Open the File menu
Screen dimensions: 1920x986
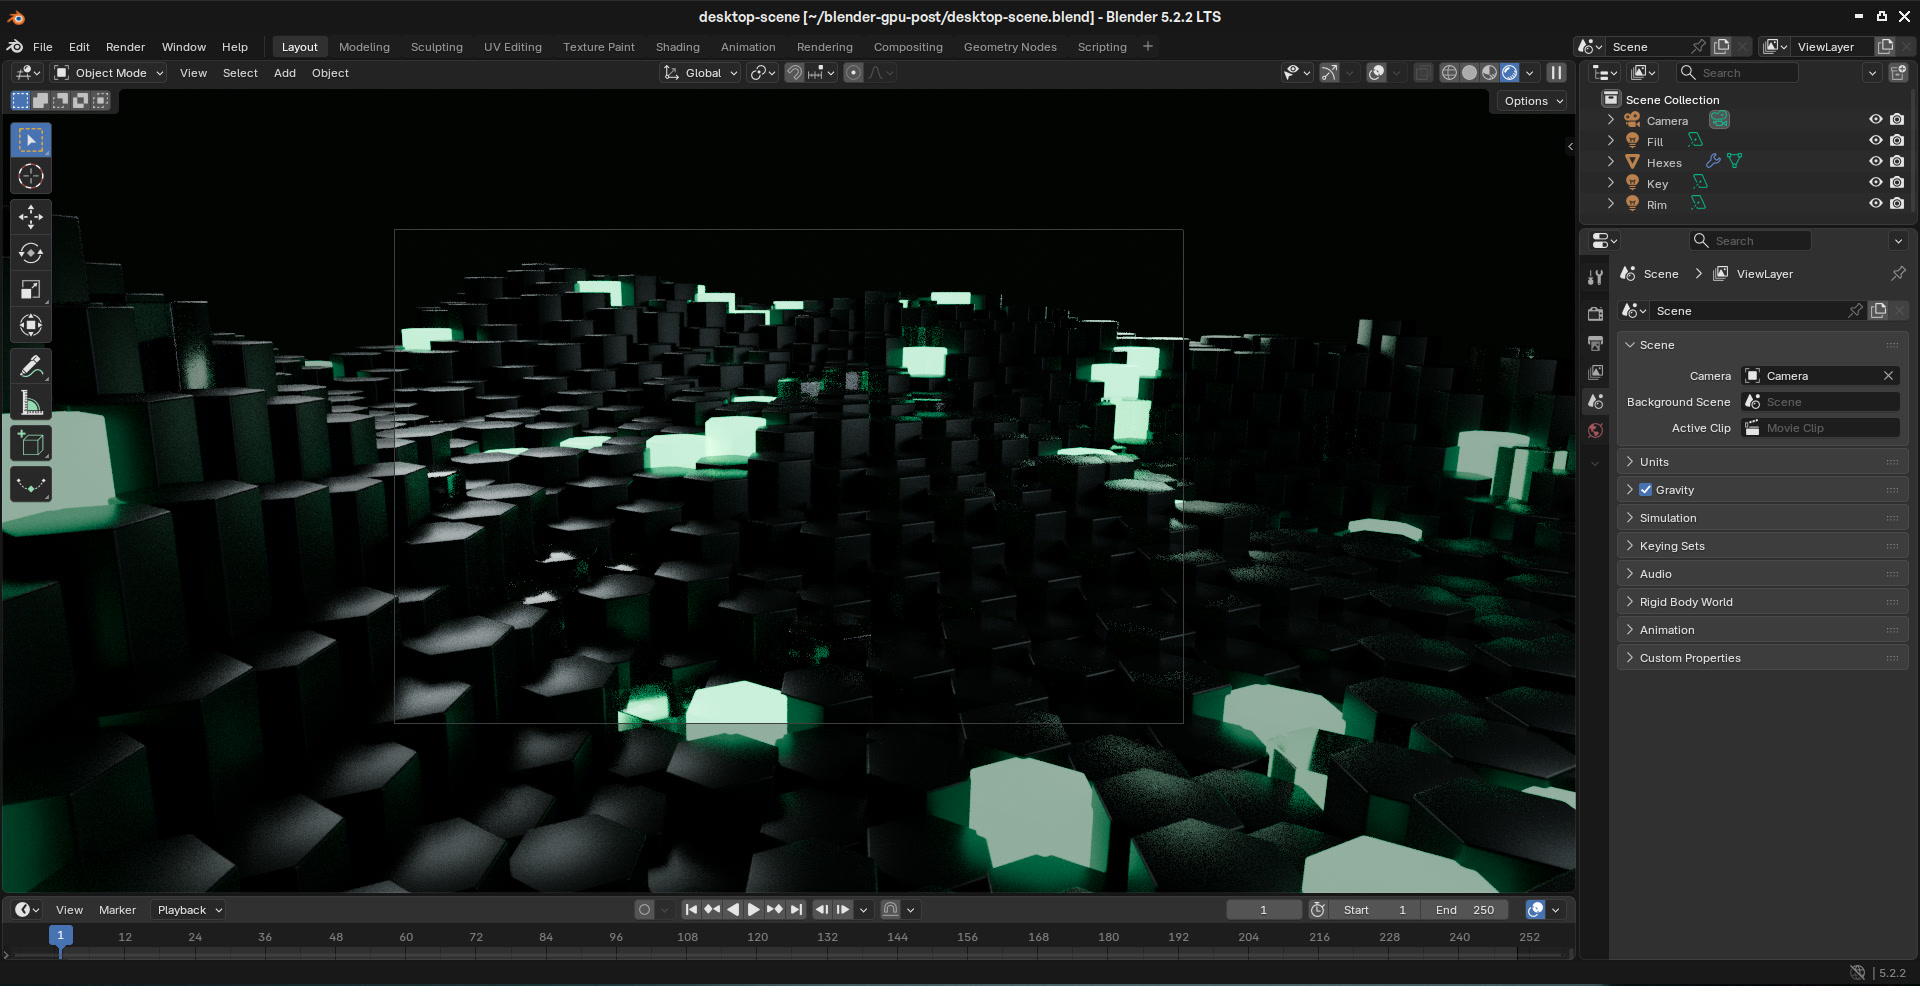[43, 47]
